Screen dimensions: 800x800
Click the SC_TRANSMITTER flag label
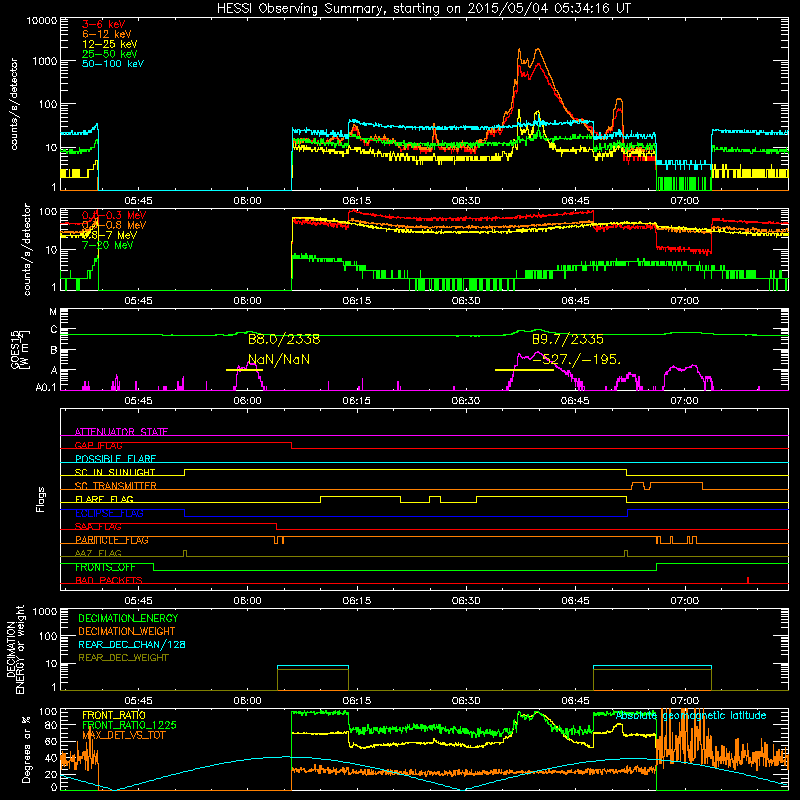(x=116, y=486)
